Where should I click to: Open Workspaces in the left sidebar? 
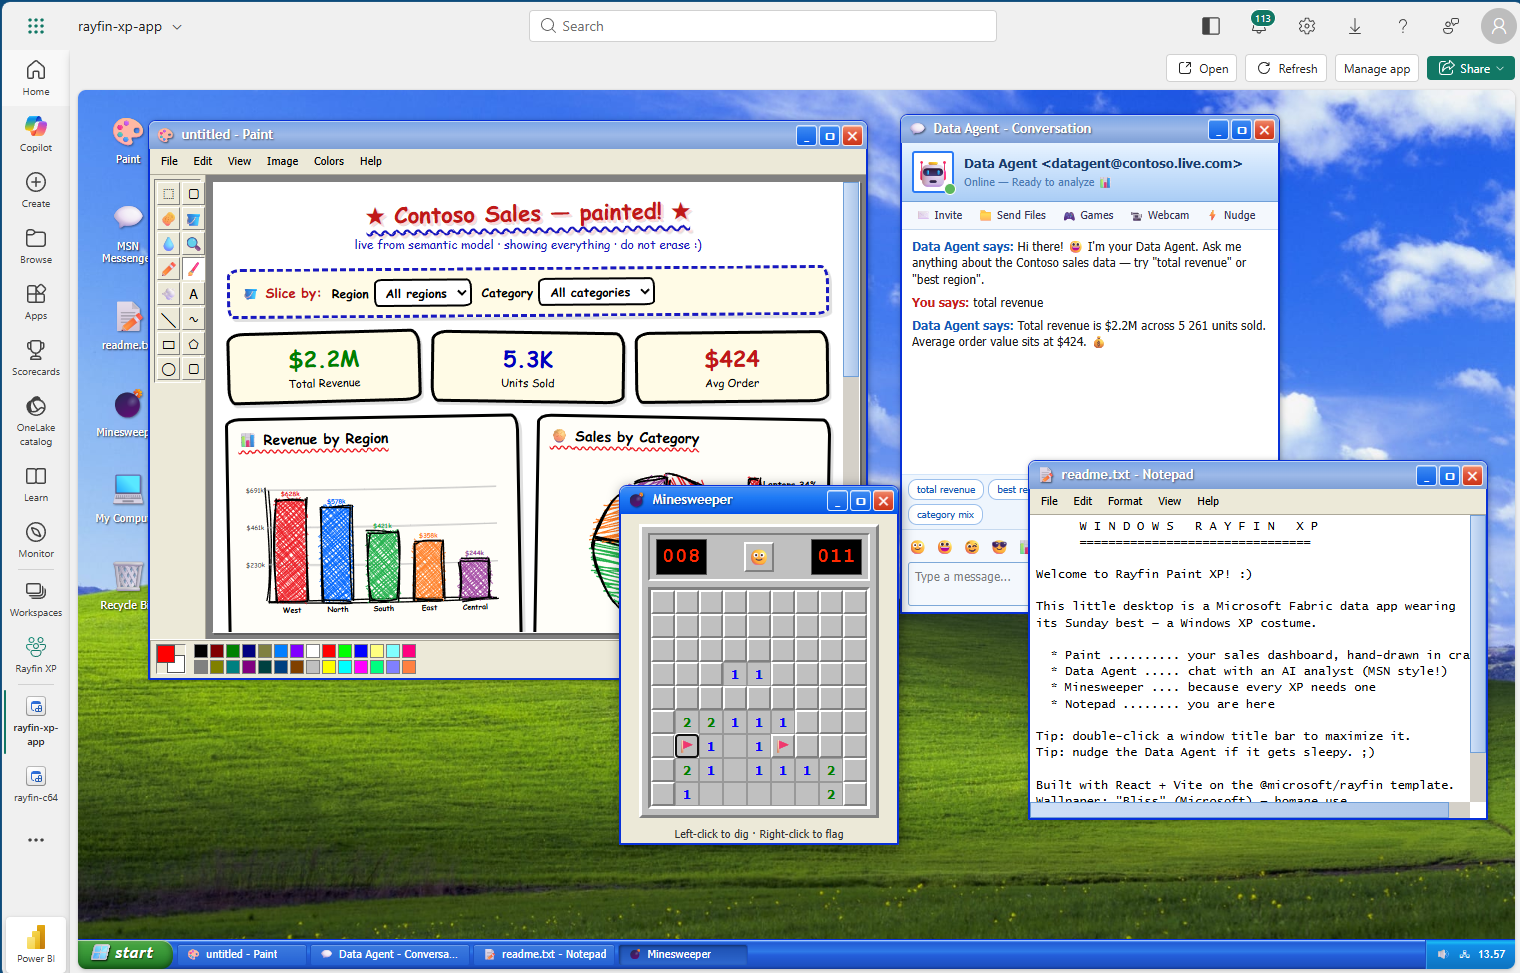pos(36,598)
